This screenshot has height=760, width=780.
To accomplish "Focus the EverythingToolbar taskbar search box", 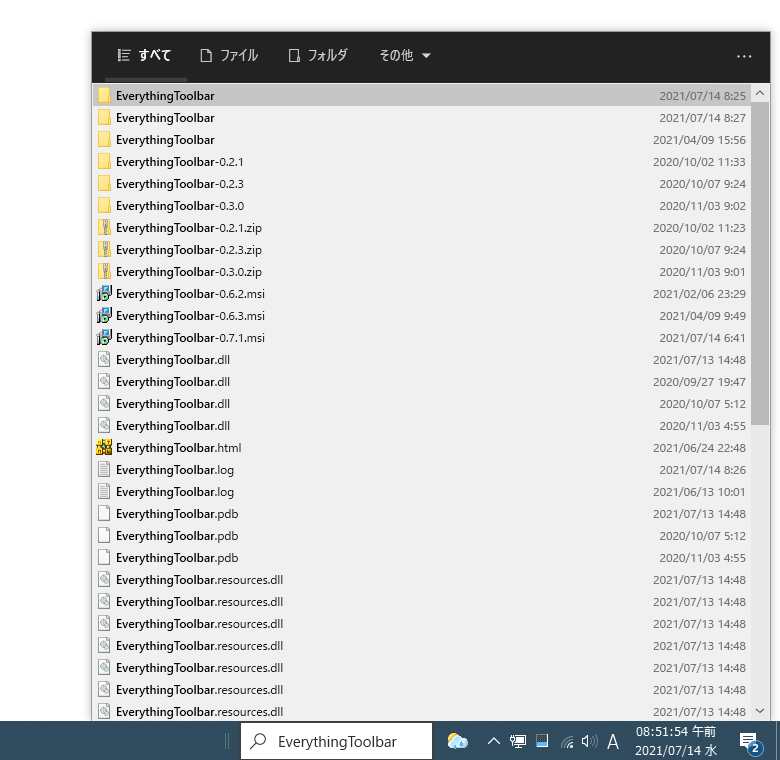I will tap(336, 741).
